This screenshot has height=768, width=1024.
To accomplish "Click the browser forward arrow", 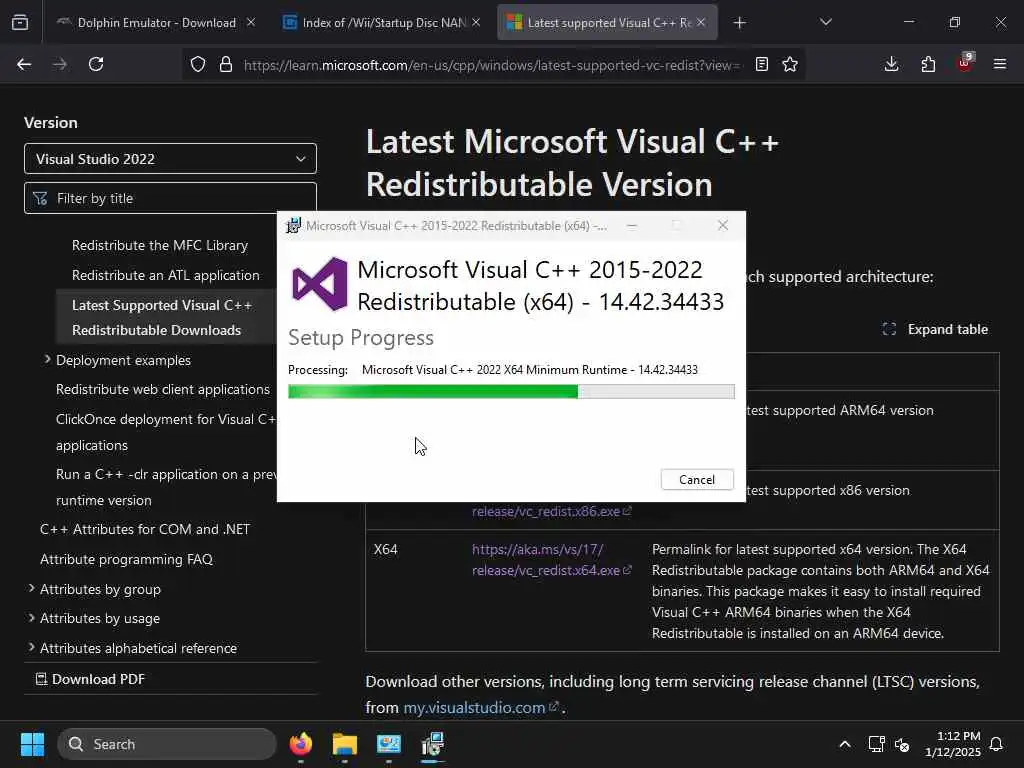I will click(x=59, y=64).
